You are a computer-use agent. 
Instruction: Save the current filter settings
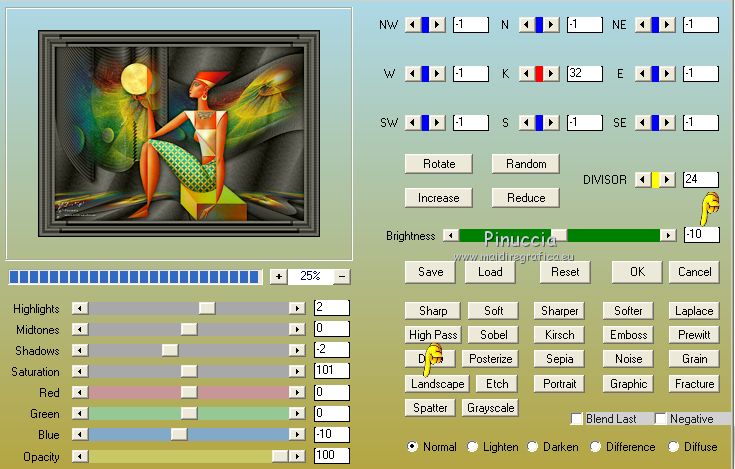pos(430,272)
